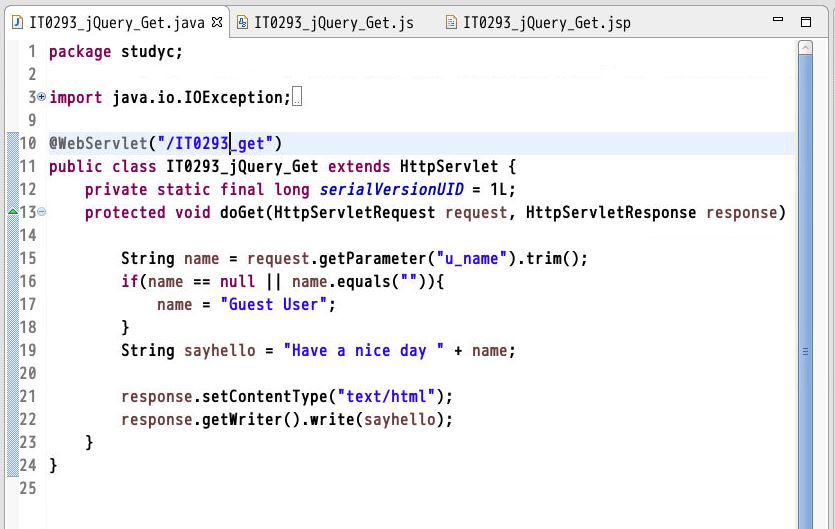The height and width of the screenshot is (529, 835).
Task: Click "HttpServlet" after extends
Action: click(449, 167)
